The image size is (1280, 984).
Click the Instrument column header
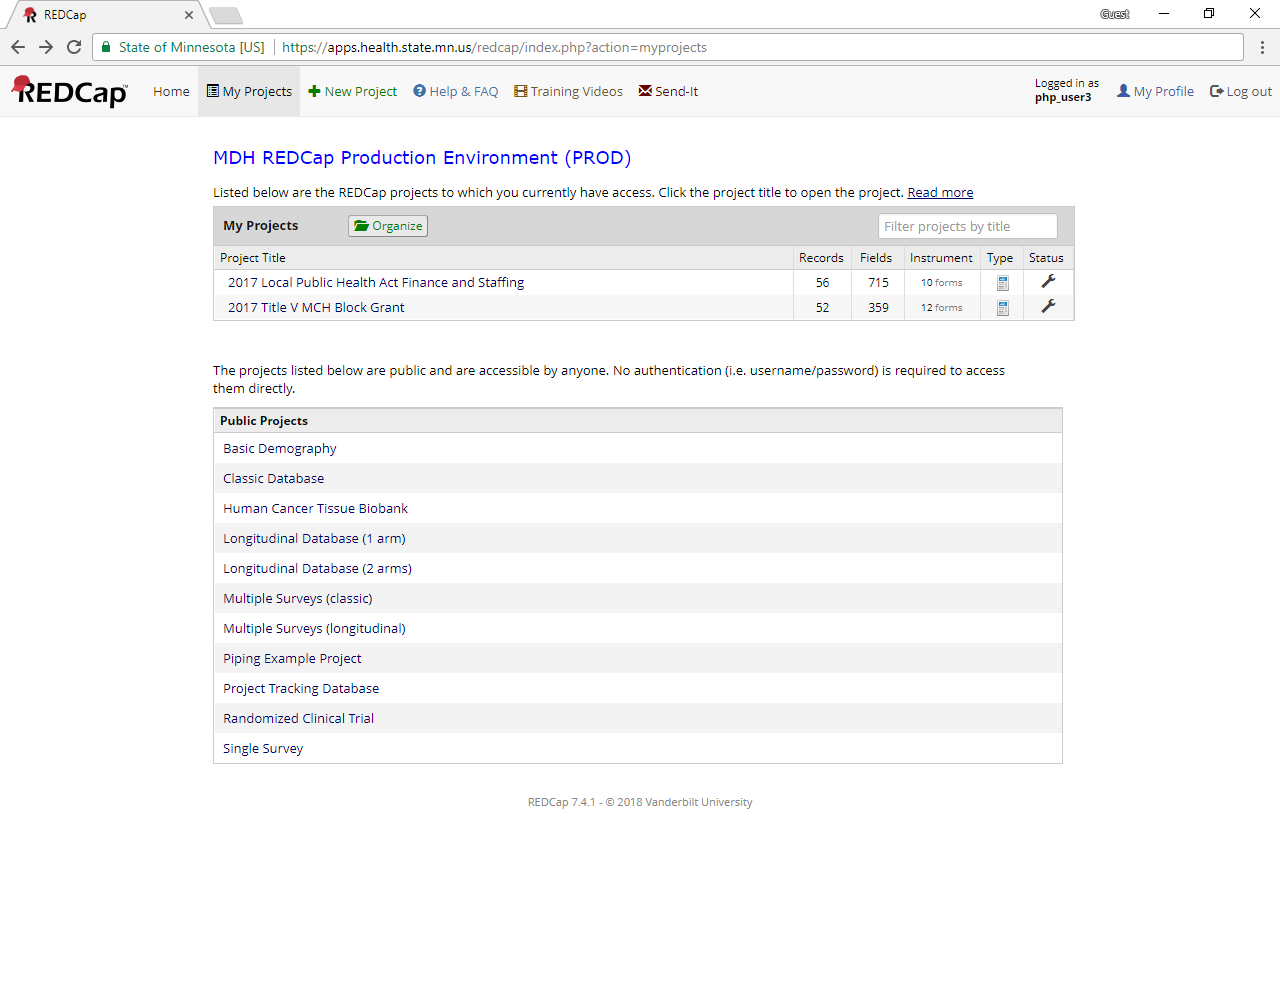(941, 258)
